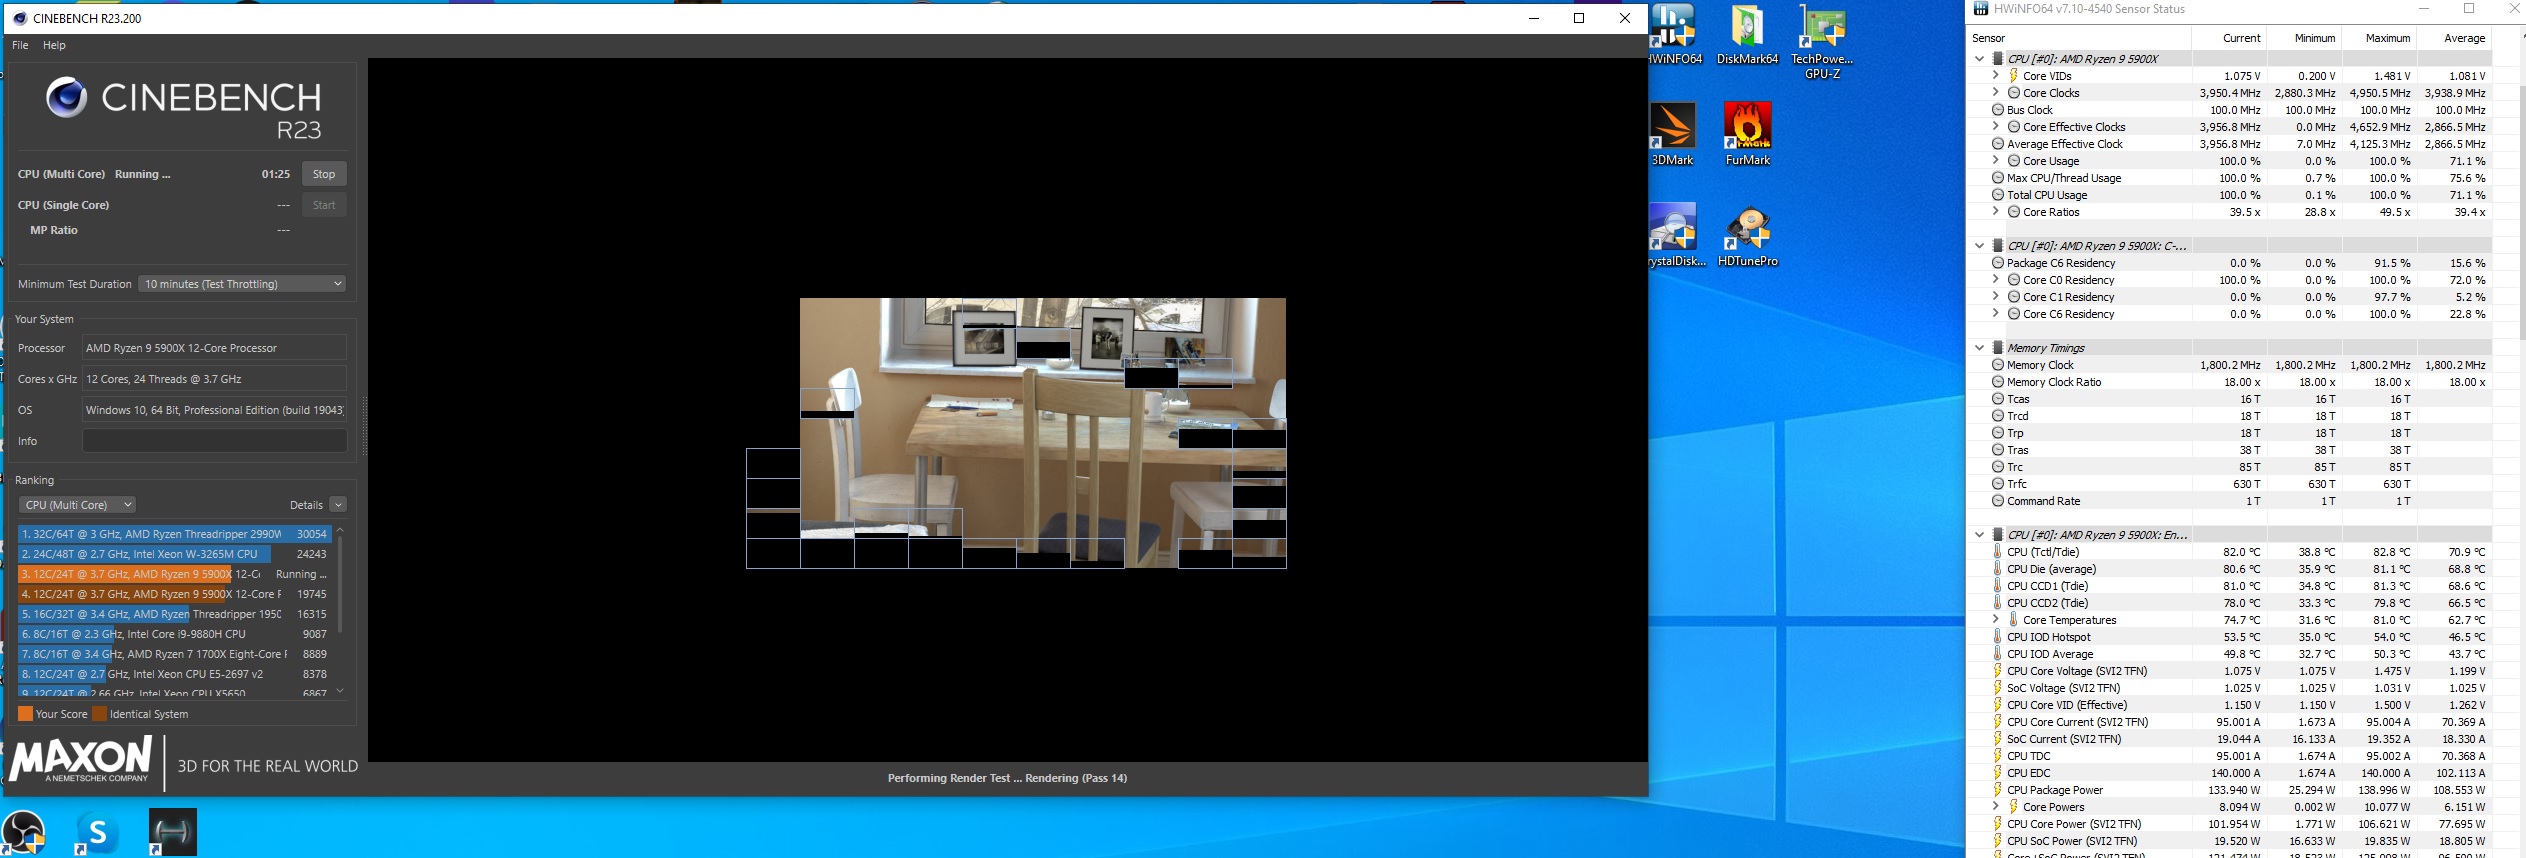Expand the Core VIDs row

click(1996, 76)
